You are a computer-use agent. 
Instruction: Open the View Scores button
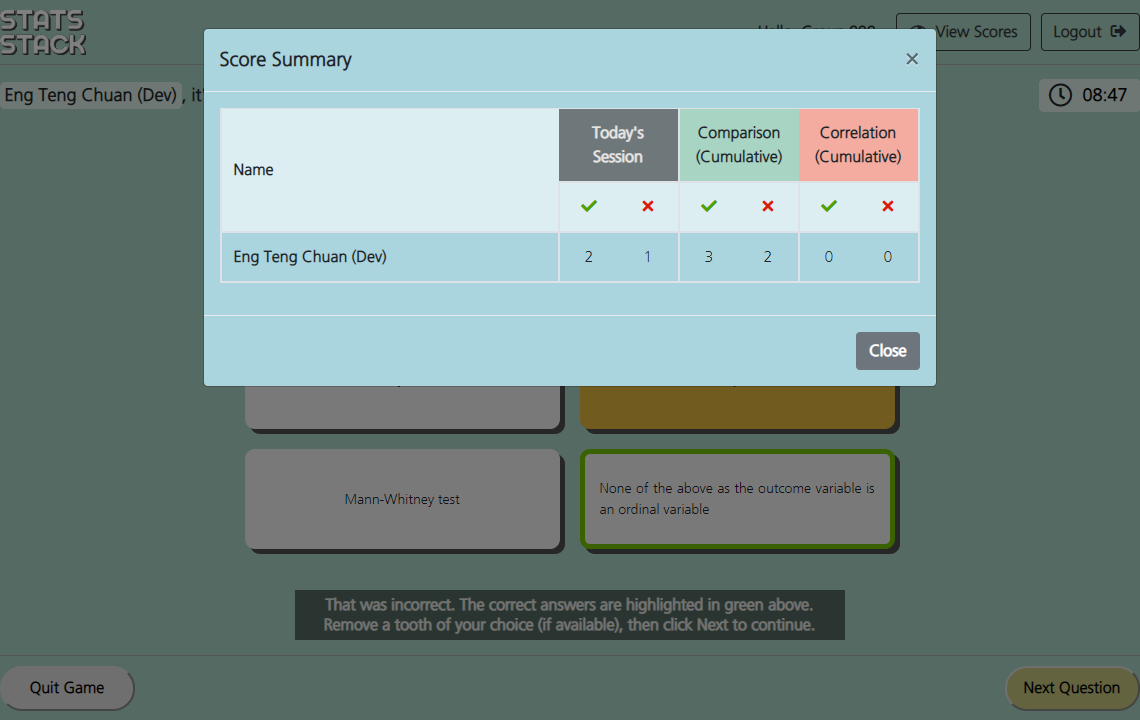coord(964,32)
